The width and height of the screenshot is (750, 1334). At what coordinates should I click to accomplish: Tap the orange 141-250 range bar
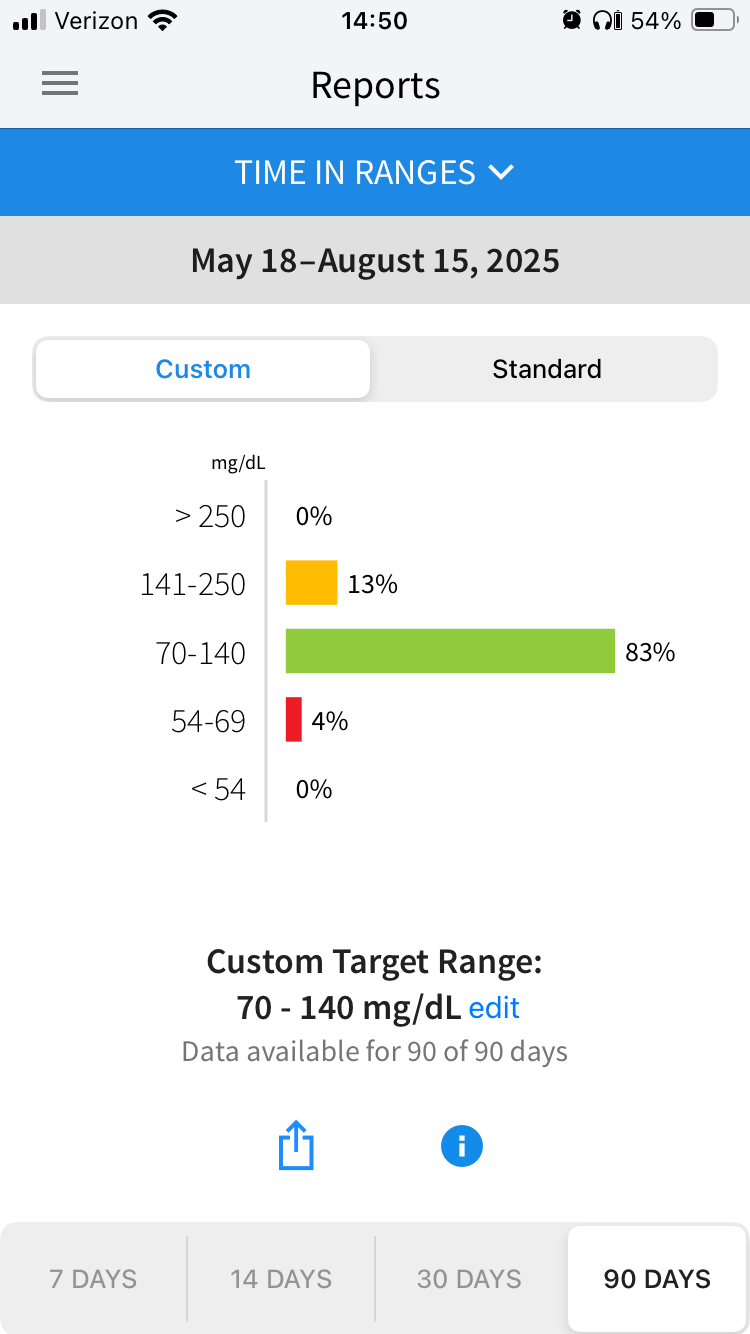pos(312,583)
